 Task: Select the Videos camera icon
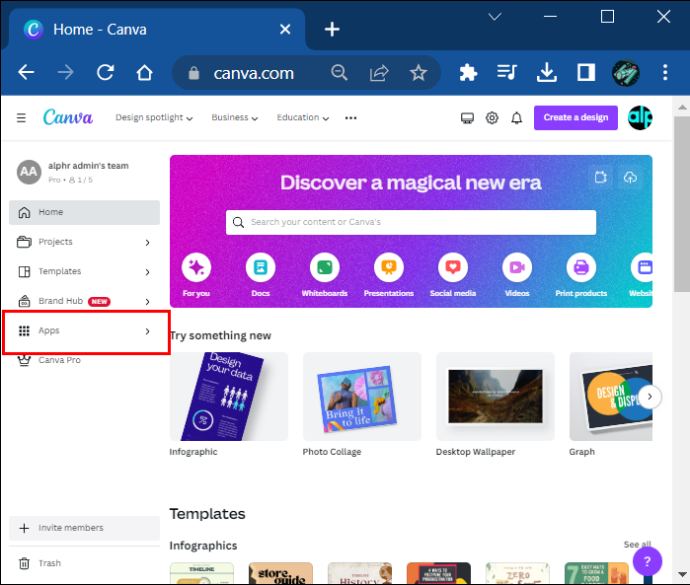(x=517, y=267)
